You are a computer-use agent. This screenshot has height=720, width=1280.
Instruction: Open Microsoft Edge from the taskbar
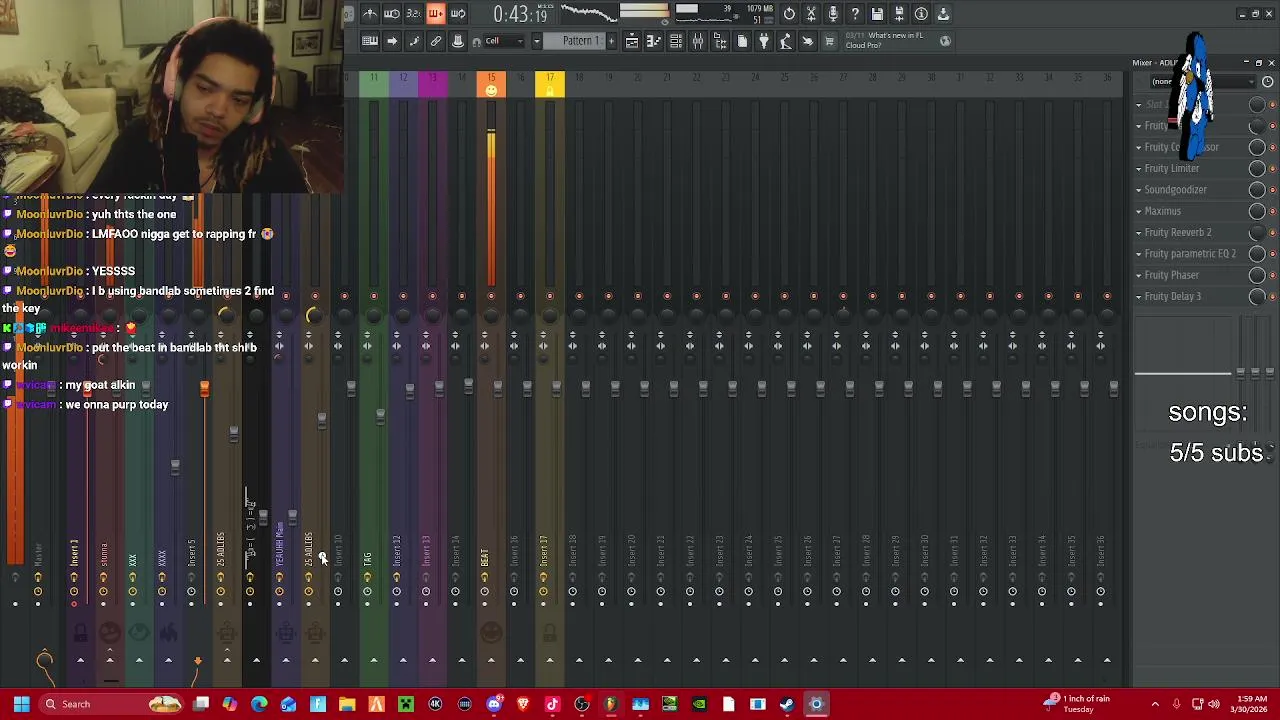tap(259, 704)
